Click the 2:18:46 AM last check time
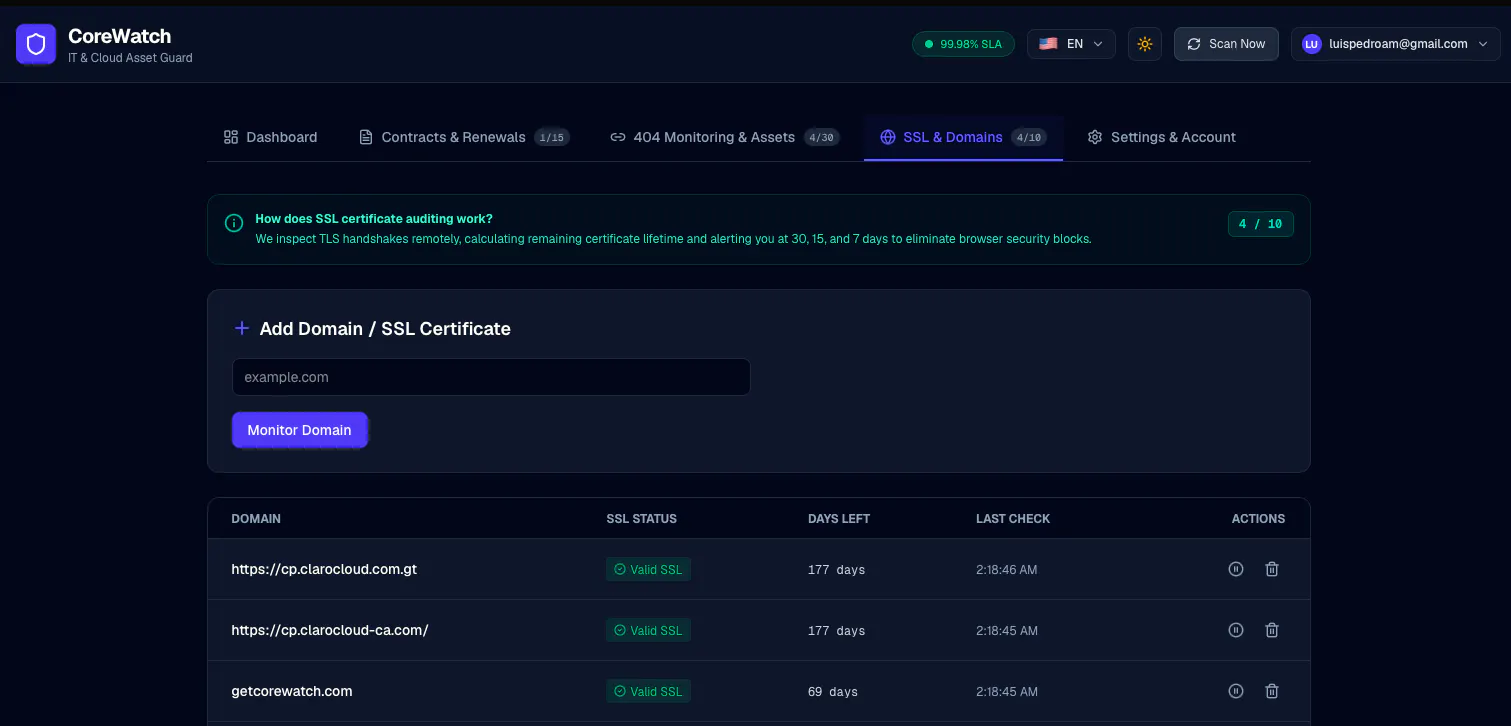The image size is (1511, 726). click(1007, 570)
